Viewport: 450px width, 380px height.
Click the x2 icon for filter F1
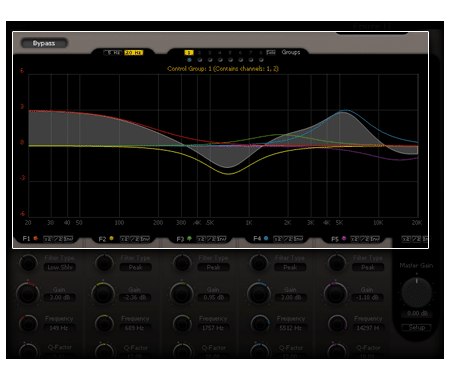click(48, 239)
